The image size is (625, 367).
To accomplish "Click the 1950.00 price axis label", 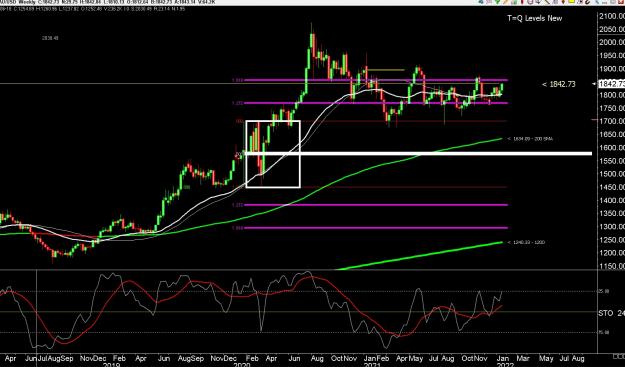I will tap(612, 56).
